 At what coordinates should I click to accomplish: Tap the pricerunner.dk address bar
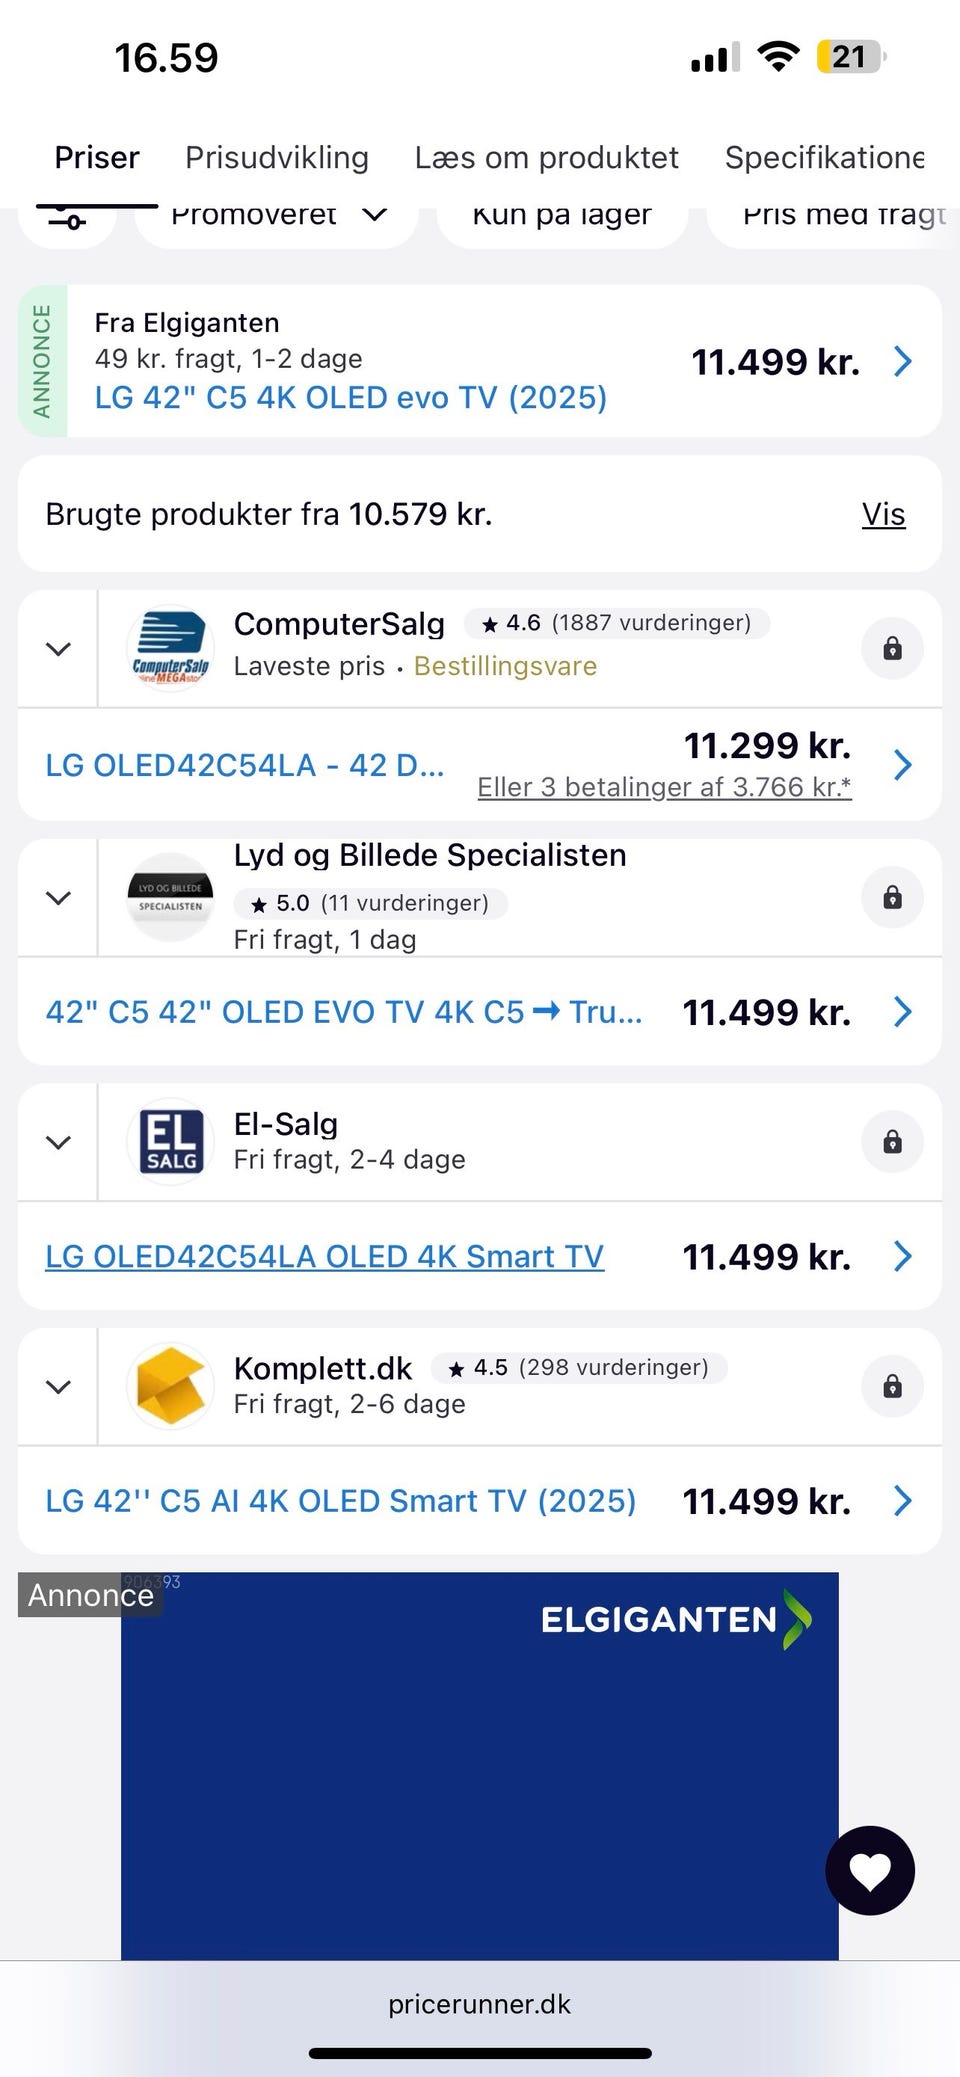pos(480,2004)
